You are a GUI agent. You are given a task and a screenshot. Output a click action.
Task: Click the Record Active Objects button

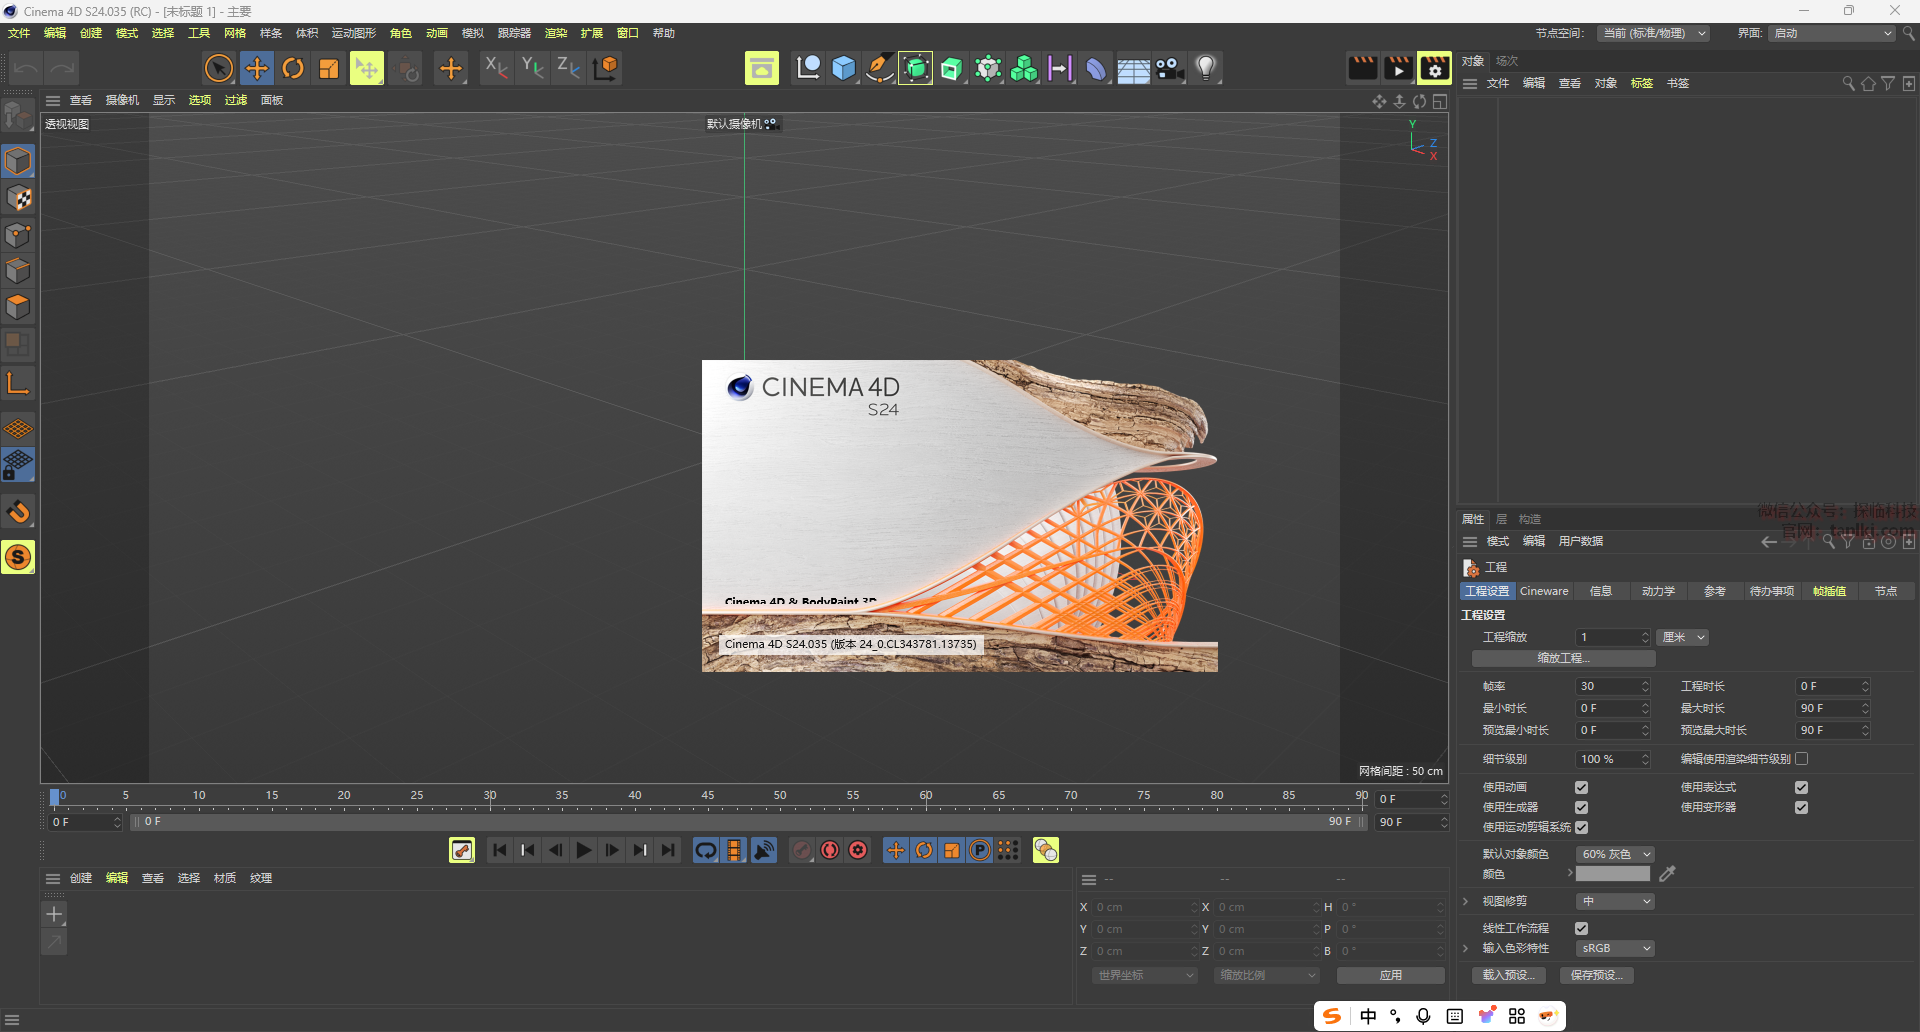click(x=802, y=850)
